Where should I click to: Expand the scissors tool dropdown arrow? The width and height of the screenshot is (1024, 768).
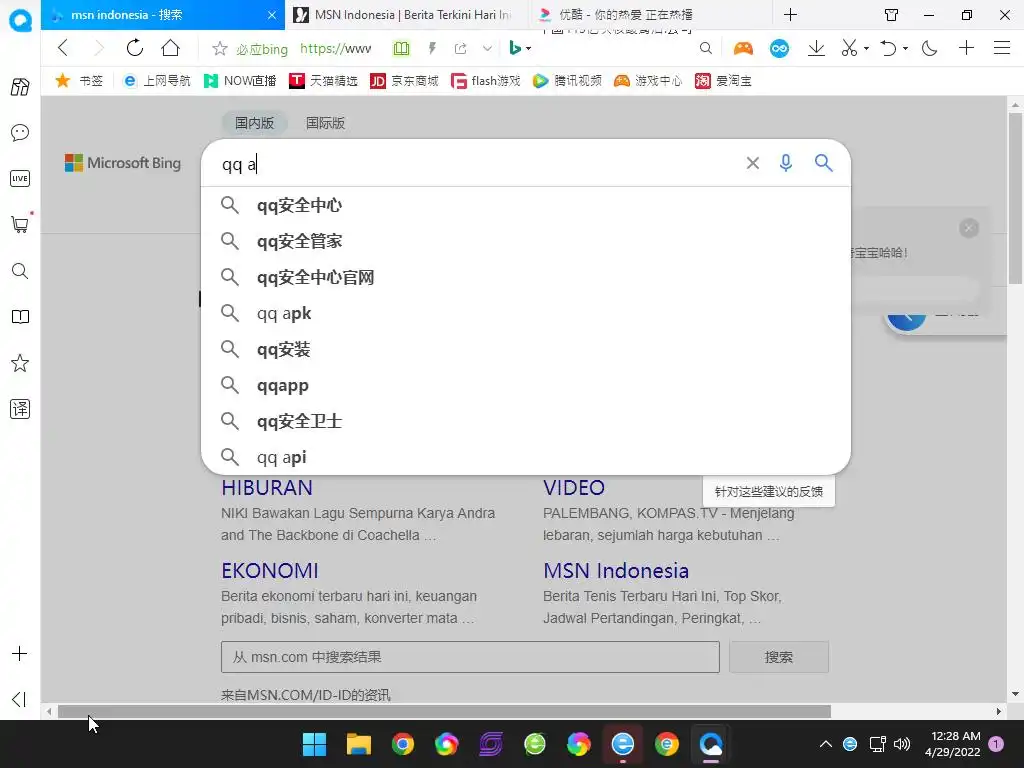click(x=866, y=48)
